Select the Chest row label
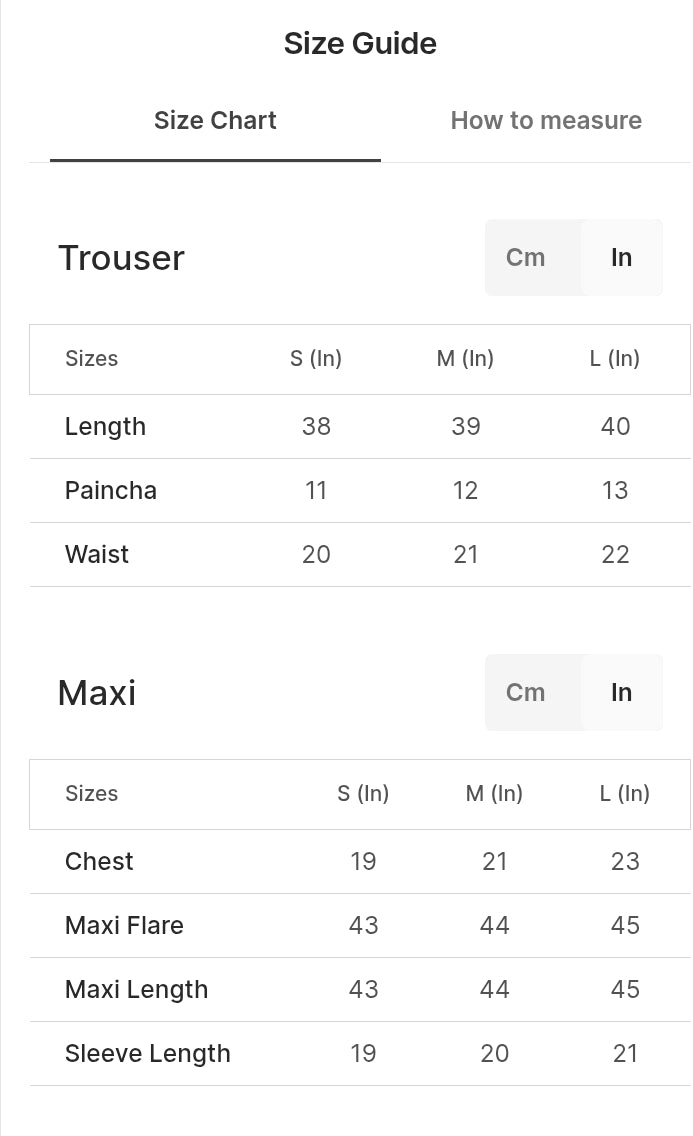 [99, 862]
